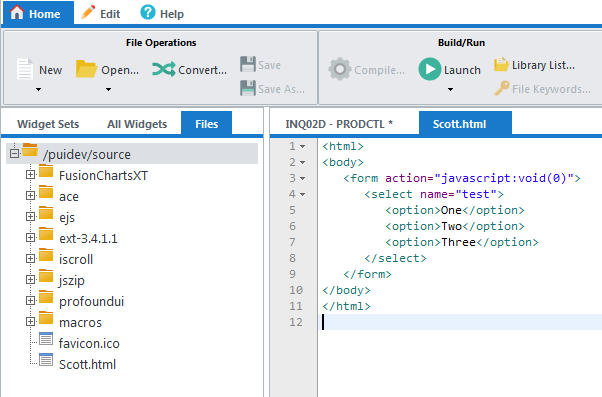
Task: Expand the profoundui folder
Action: click(x=30, y=301)
